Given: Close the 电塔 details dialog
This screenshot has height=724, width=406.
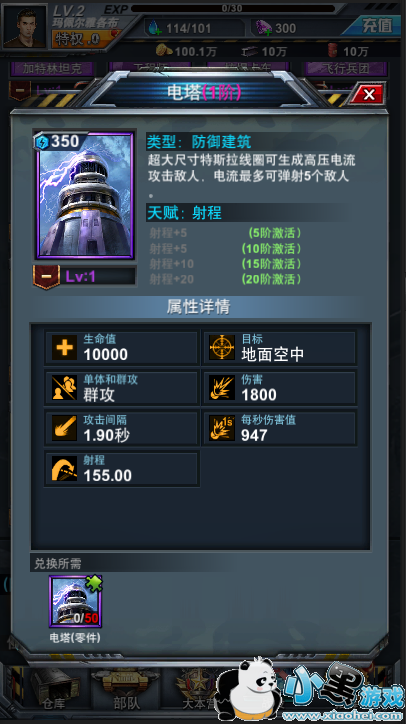Looking at the screenshot, I should tap(368, 95).
